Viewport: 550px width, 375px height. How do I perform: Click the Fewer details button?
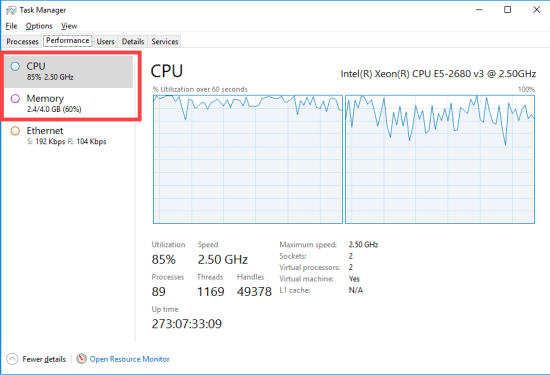(36, 359)
